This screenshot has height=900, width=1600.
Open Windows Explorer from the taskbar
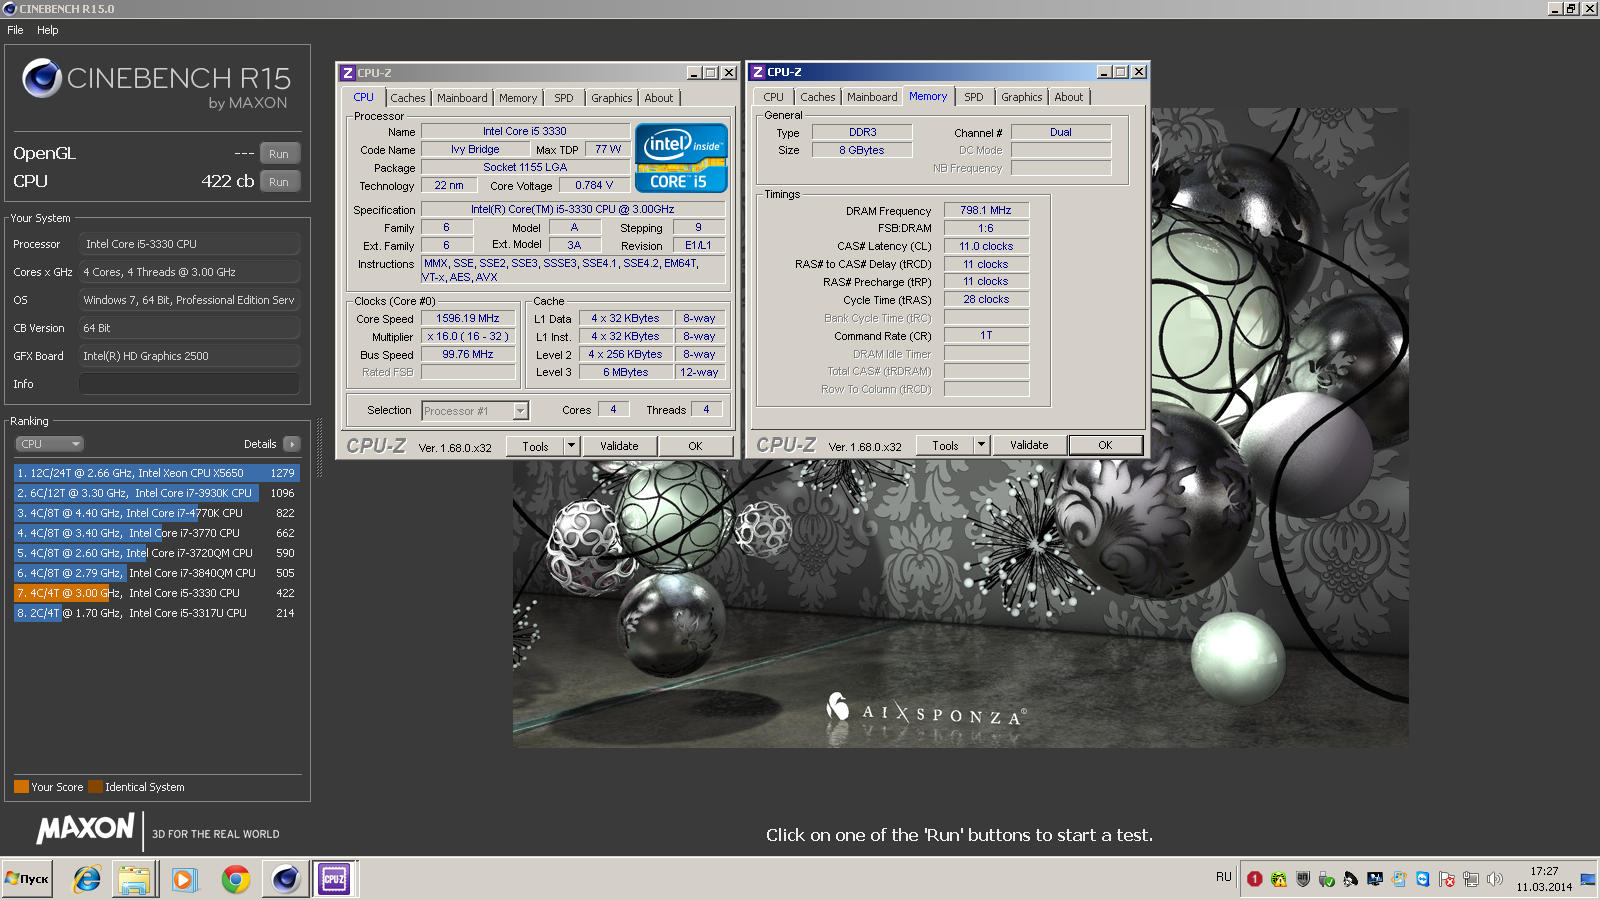click(x=134, y=879)
